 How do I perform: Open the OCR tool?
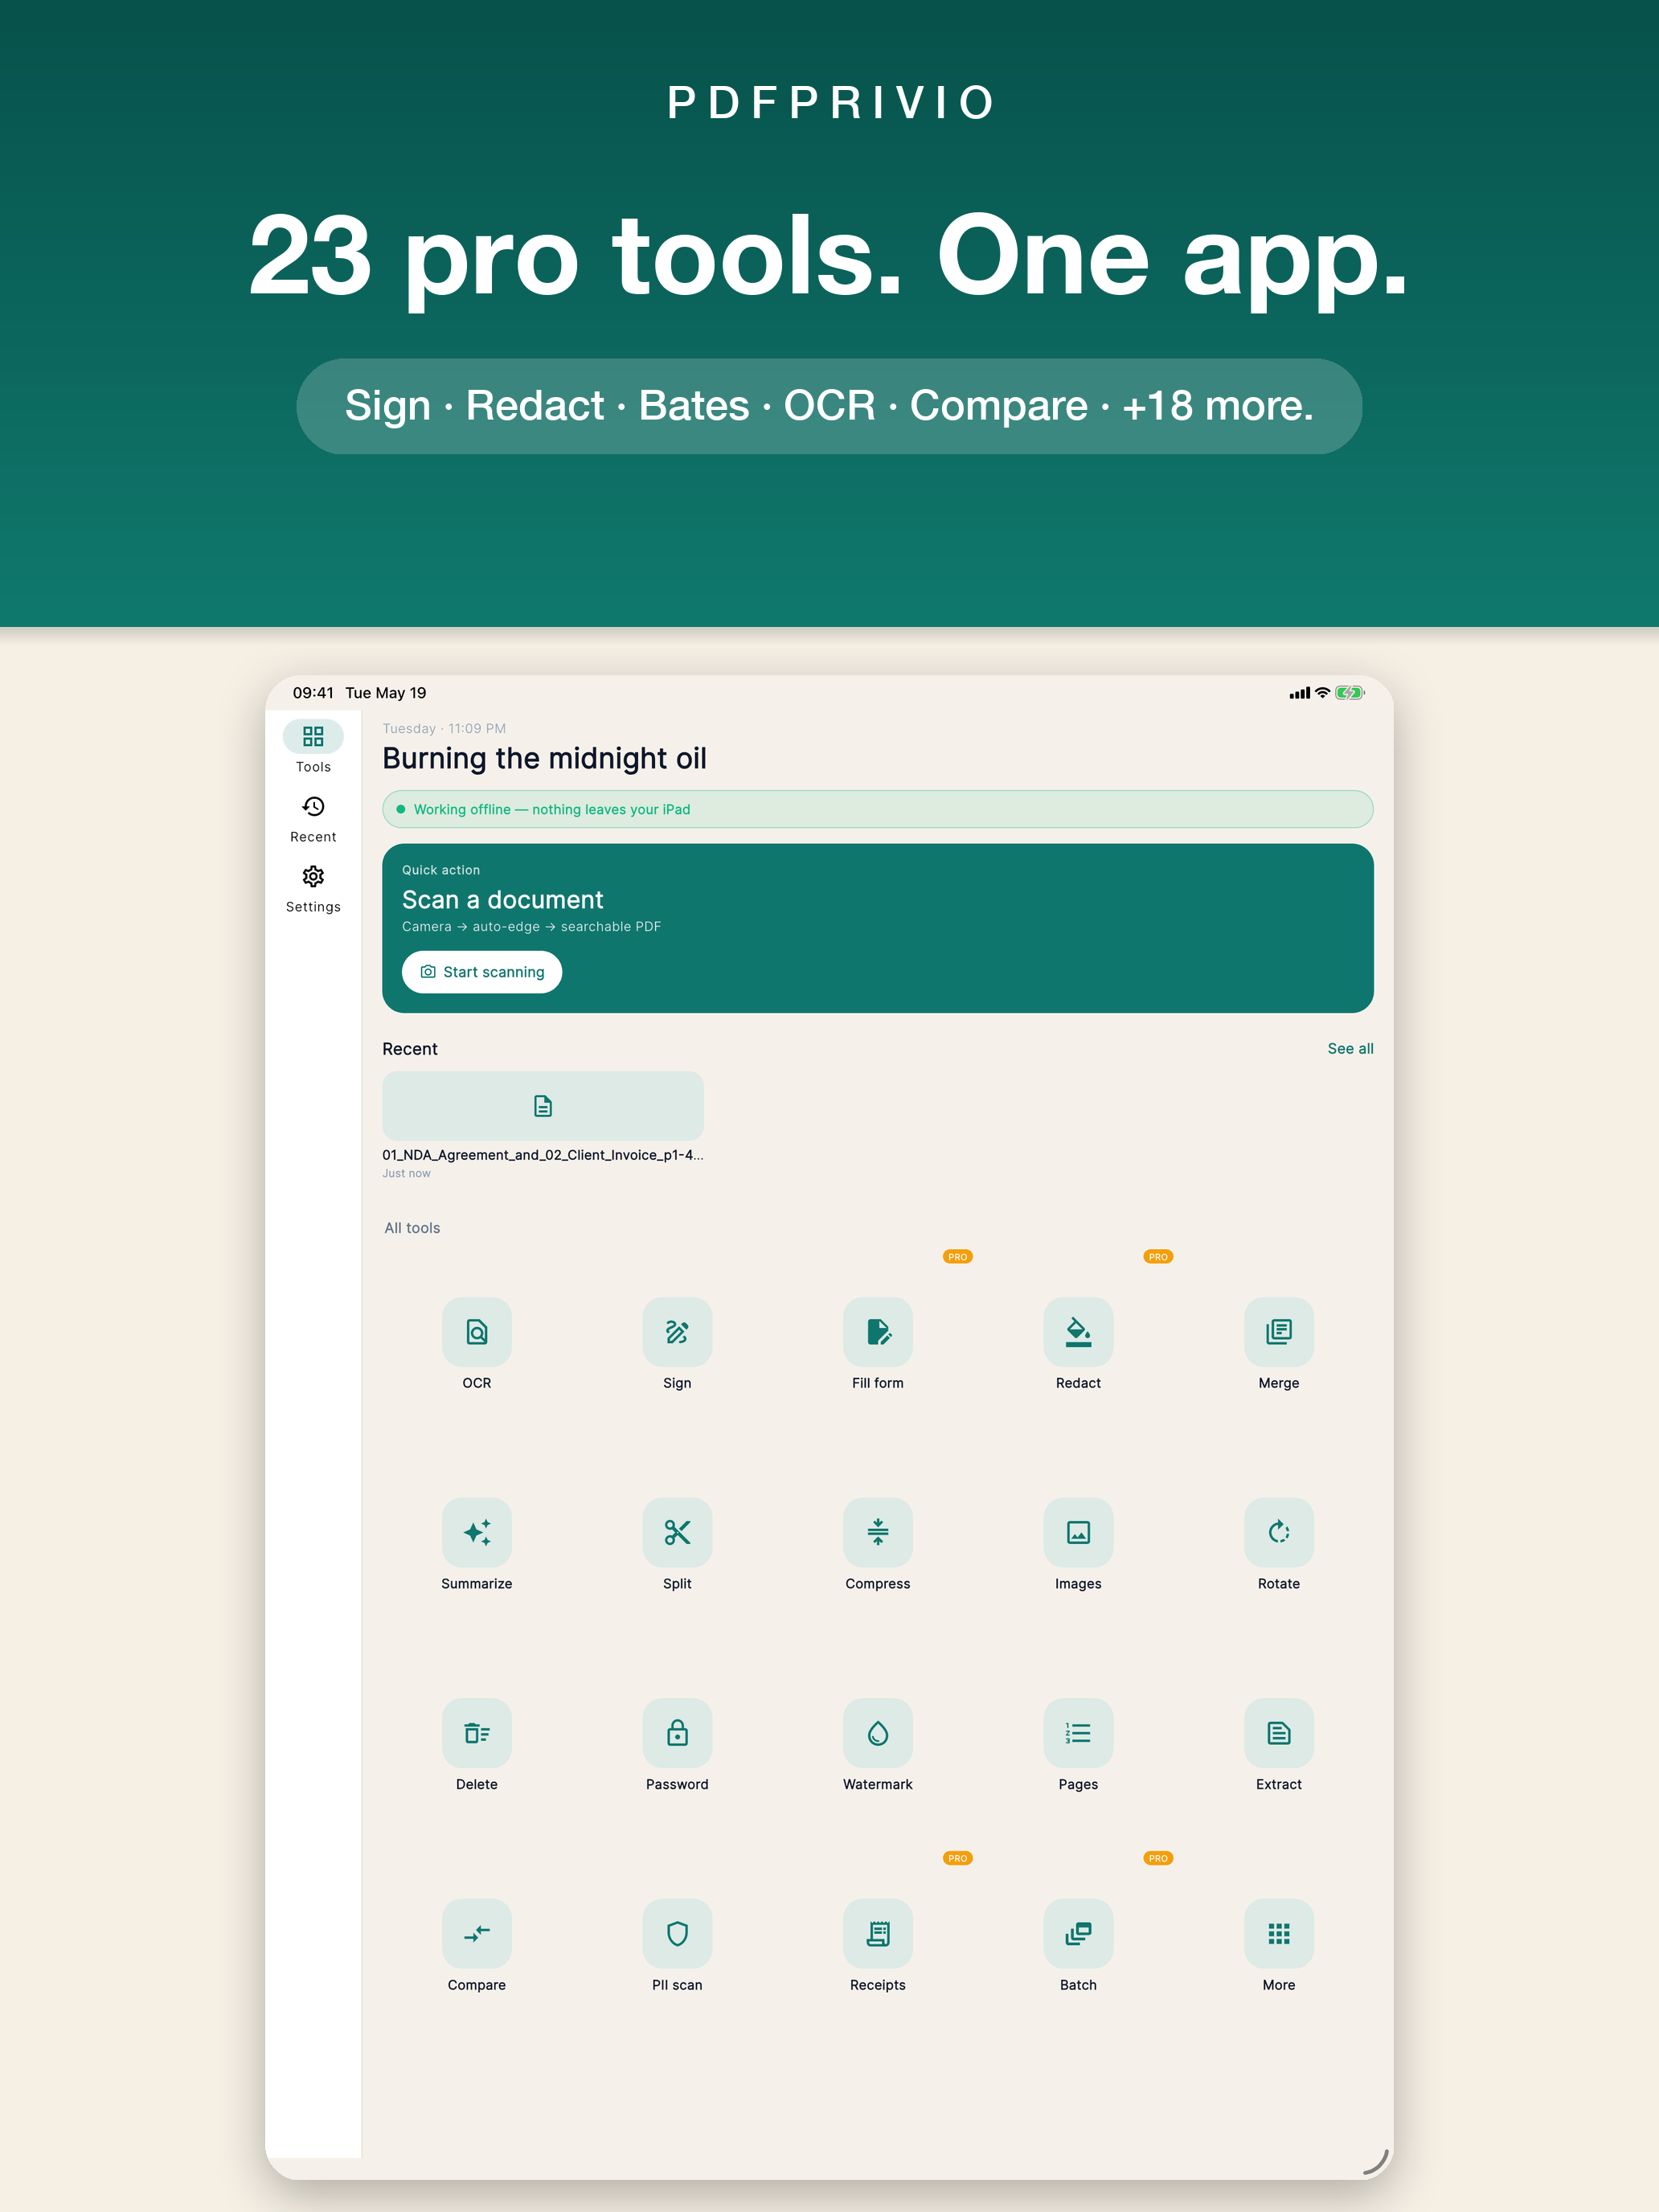pyautogui.click(x=477, y=1332)
